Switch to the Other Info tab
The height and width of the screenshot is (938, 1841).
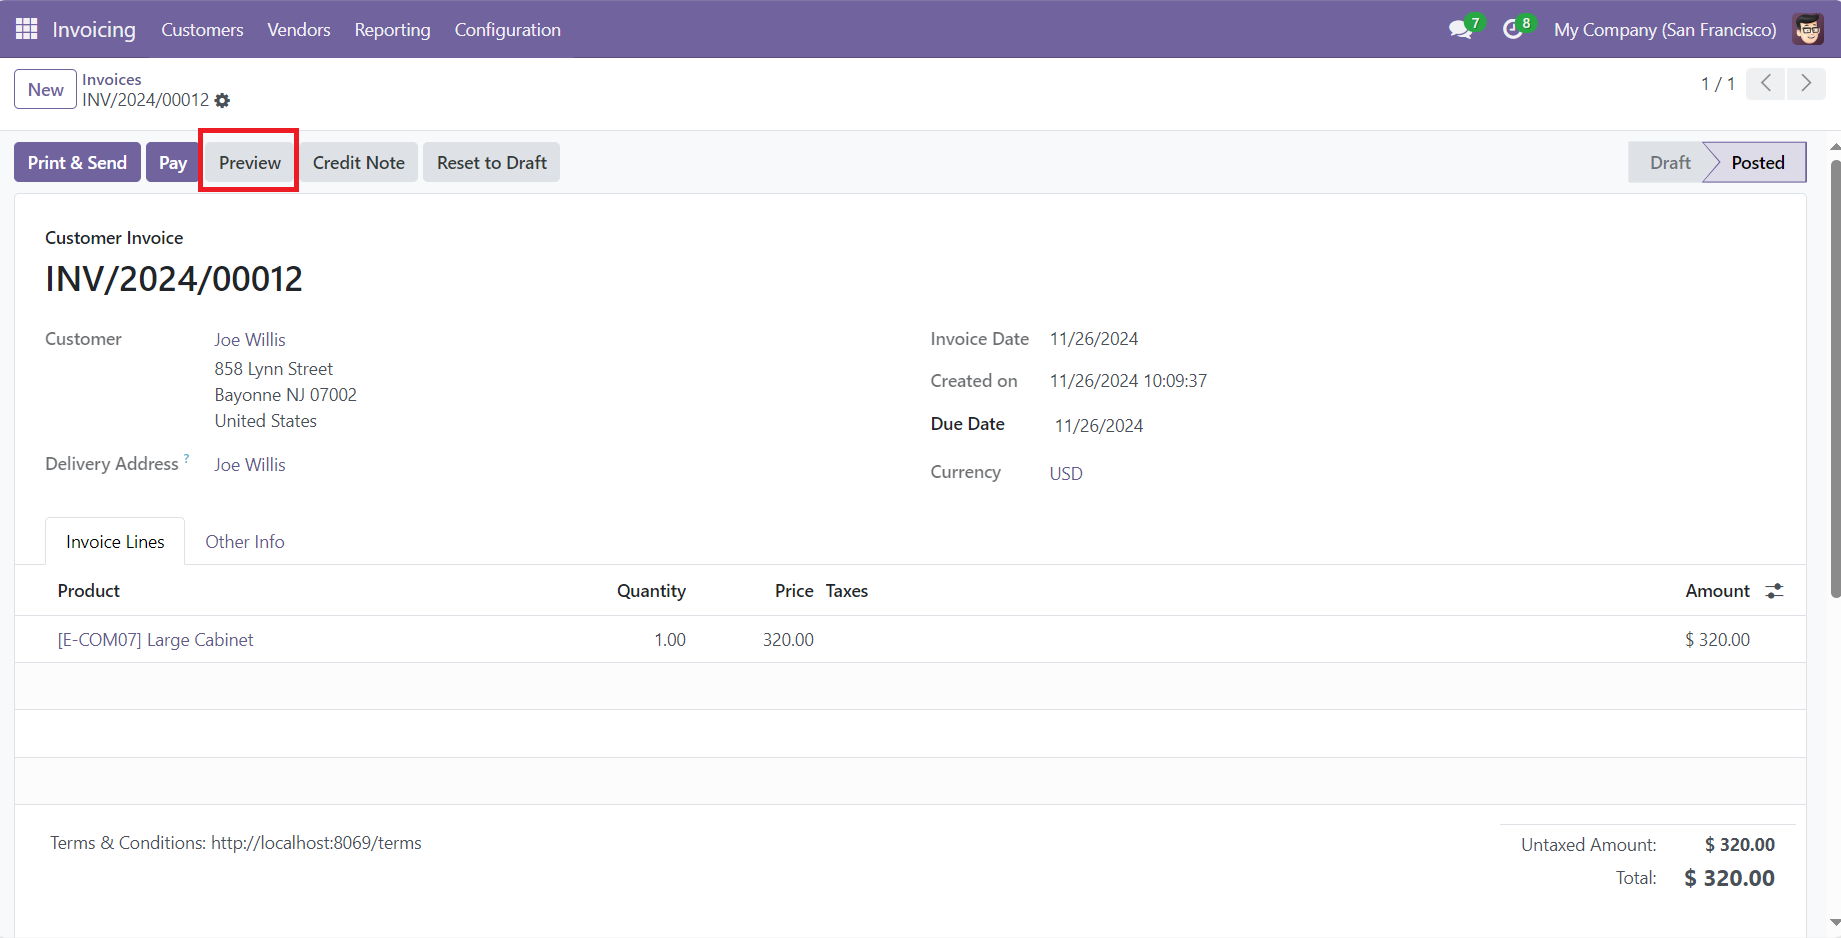[244, 541]
